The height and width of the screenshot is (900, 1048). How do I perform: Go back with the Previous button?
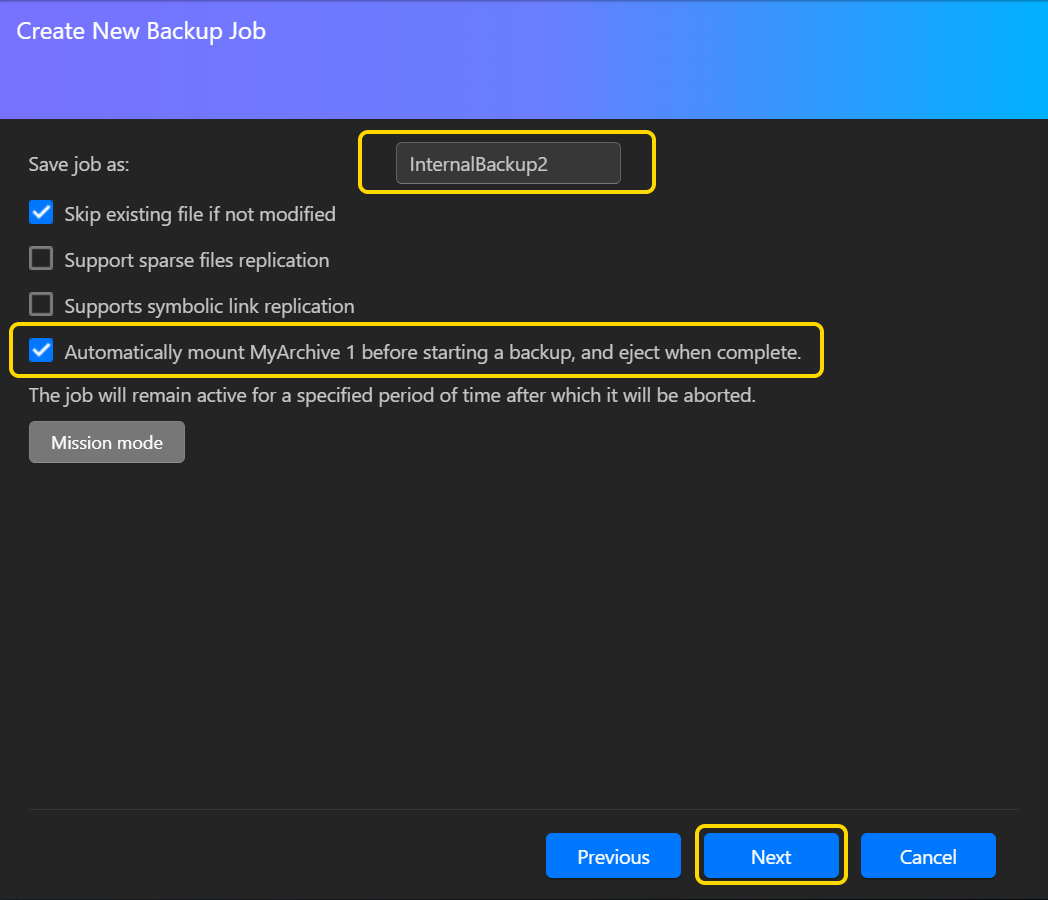point(613,856)
